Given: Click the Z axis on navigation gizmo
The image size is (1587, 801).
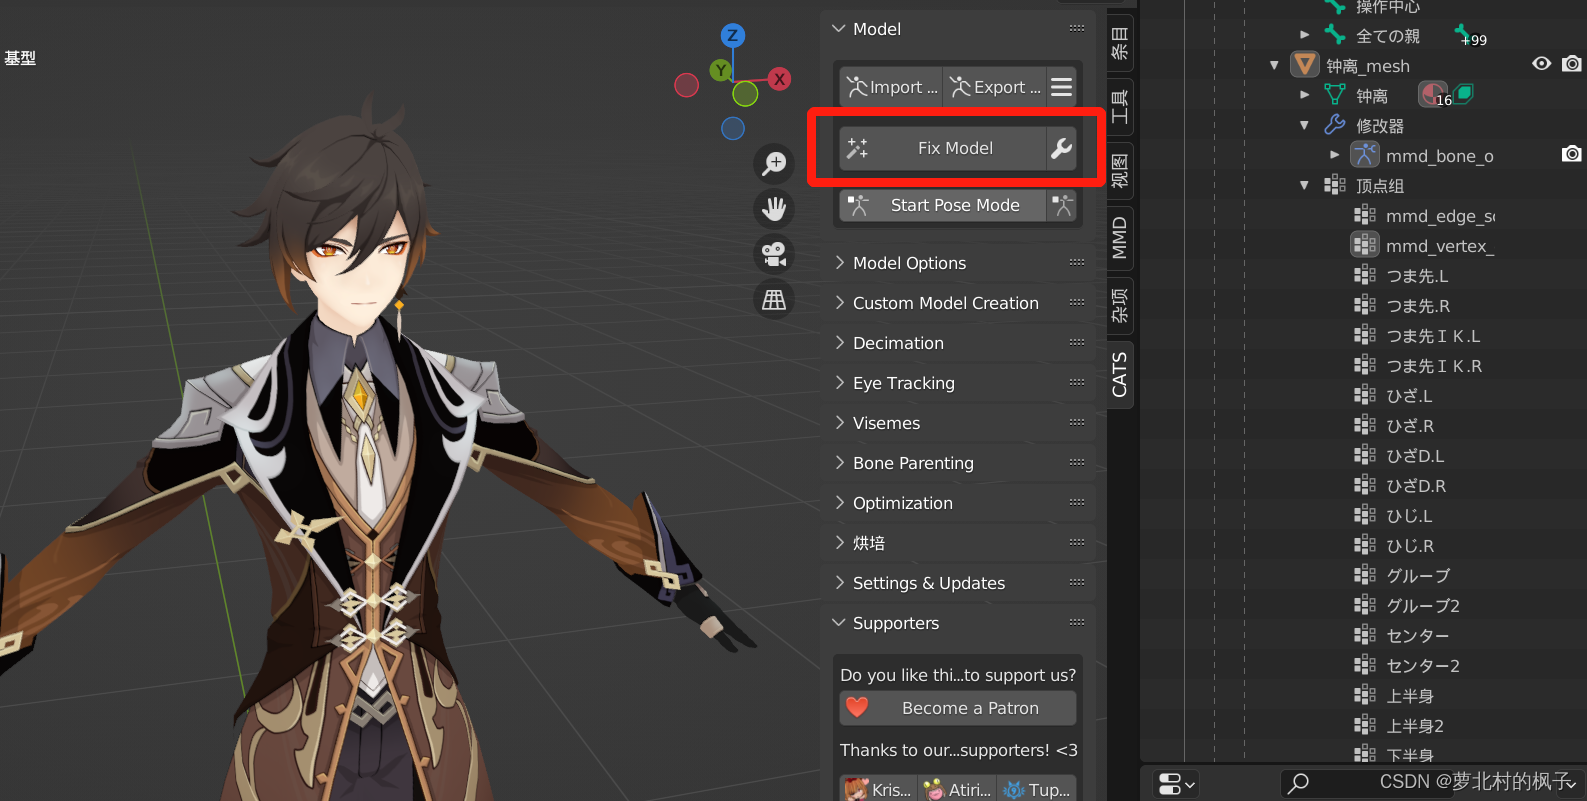Looking at the screenshot, I should click(x=733, y=36).
